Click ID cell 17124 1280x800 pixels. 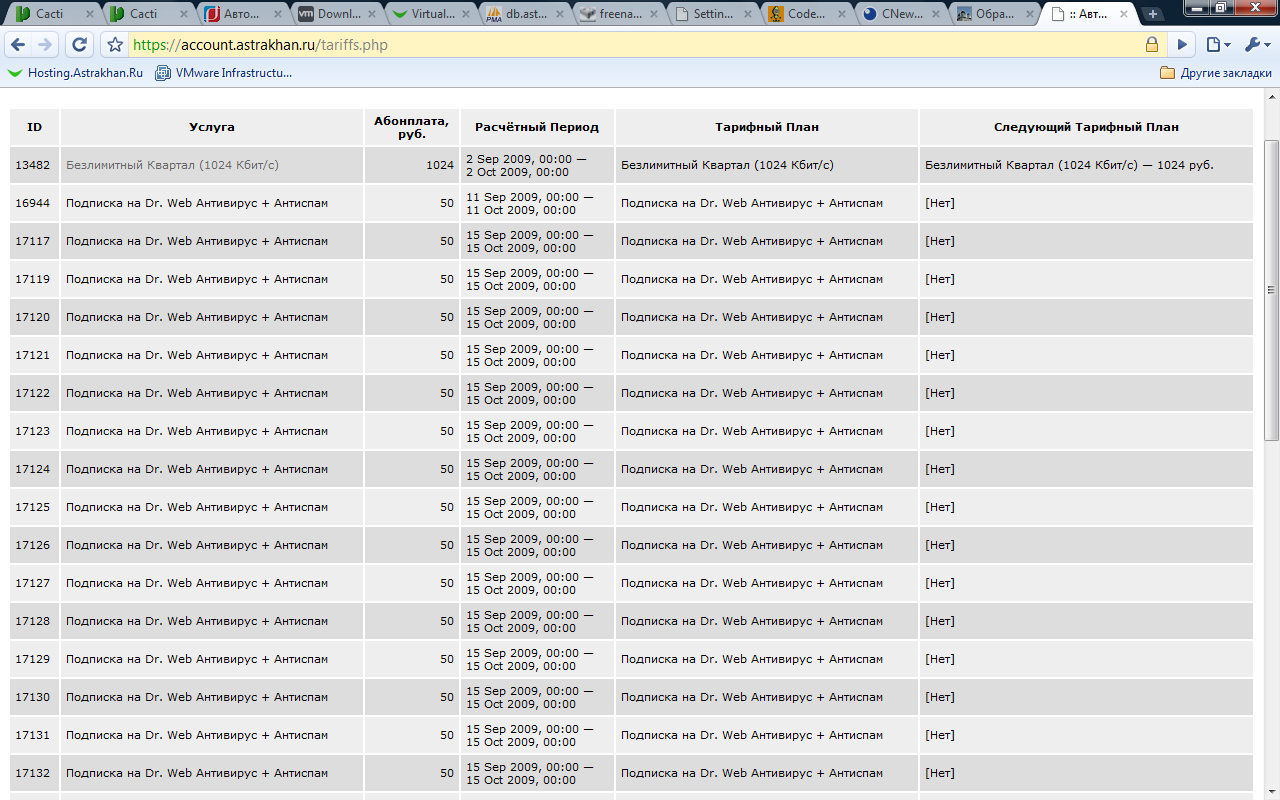(x=35, y=469)
